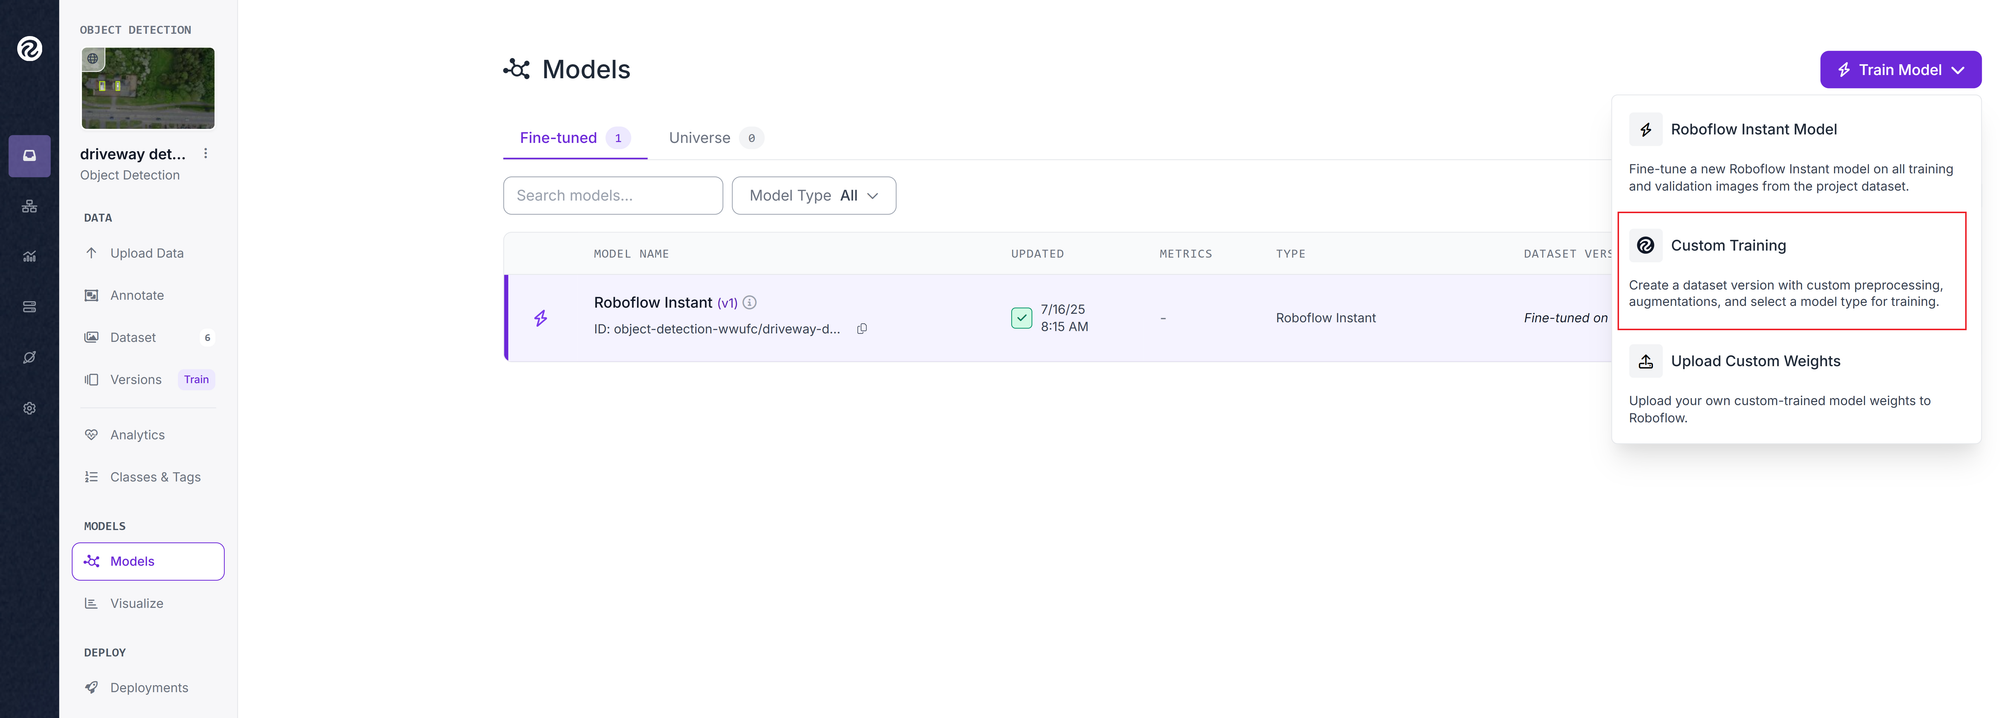
Task: Click the Dataset pictures icon
Action: click(91, 337)
